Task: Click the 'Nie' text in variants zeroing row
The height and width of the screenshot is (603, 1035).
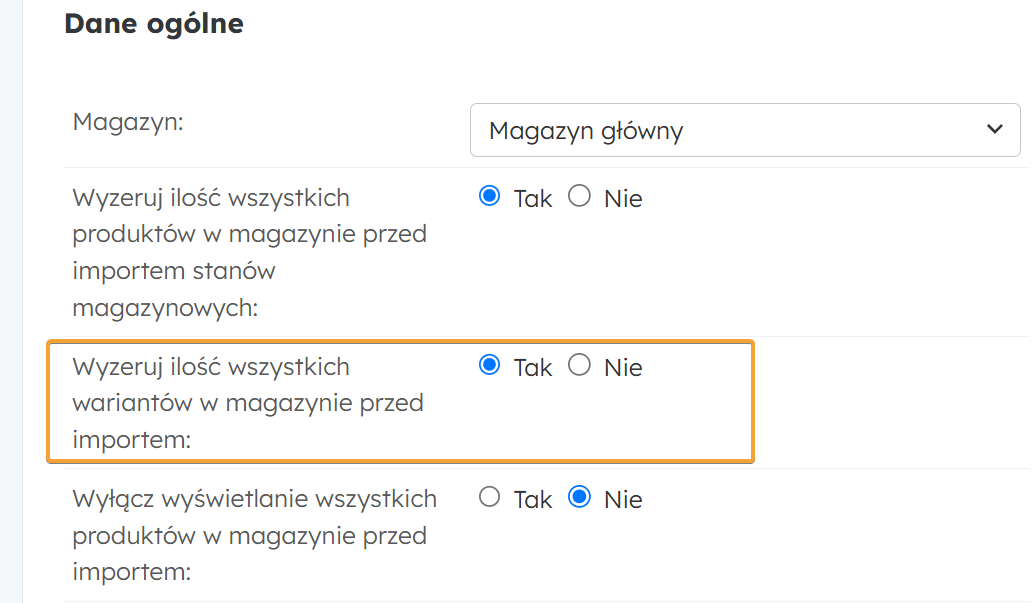Action: pos(623,368)
